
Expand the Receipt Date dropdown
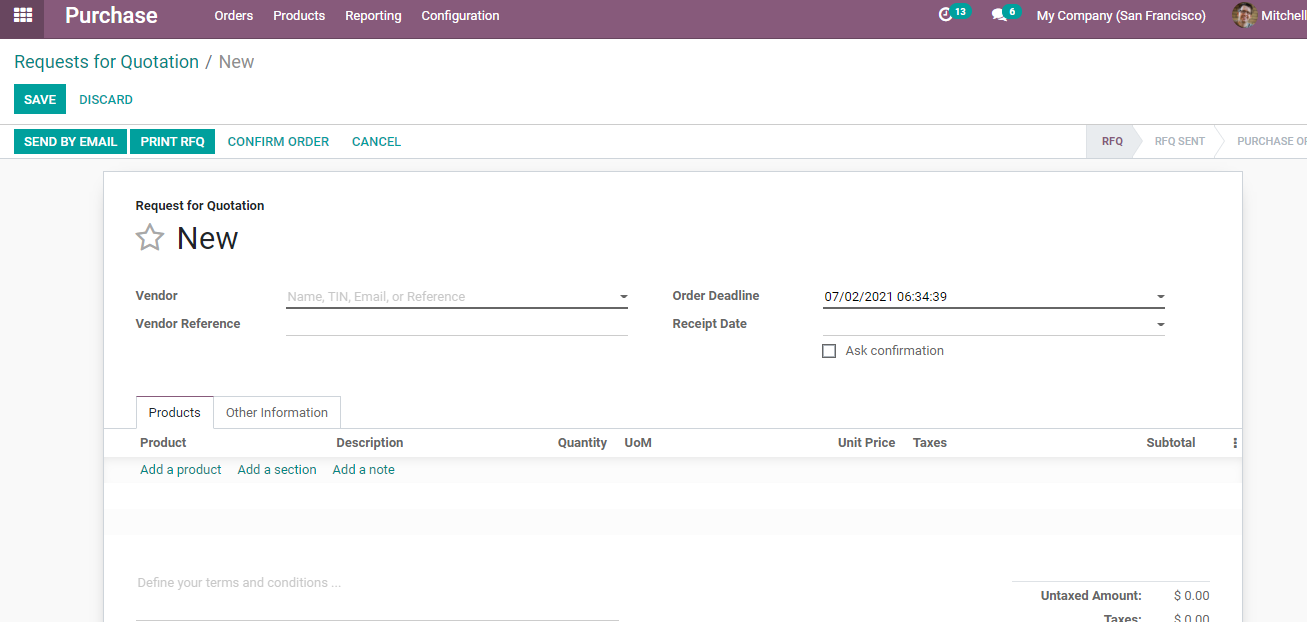(1160, 325)
